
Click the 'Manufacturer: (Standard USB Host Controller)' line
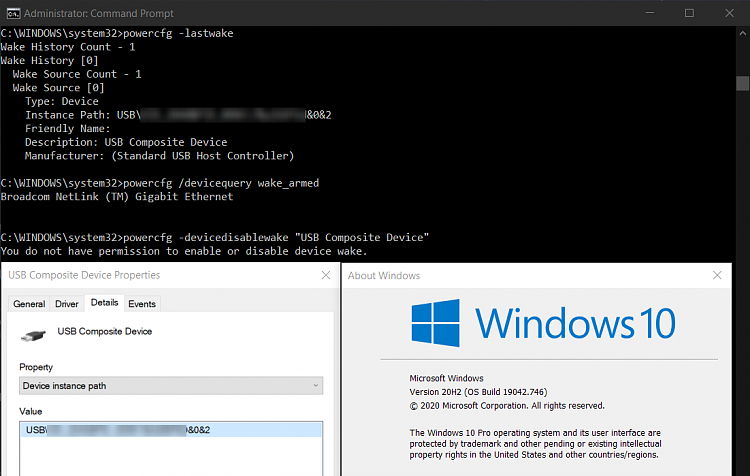click(159, 155)
